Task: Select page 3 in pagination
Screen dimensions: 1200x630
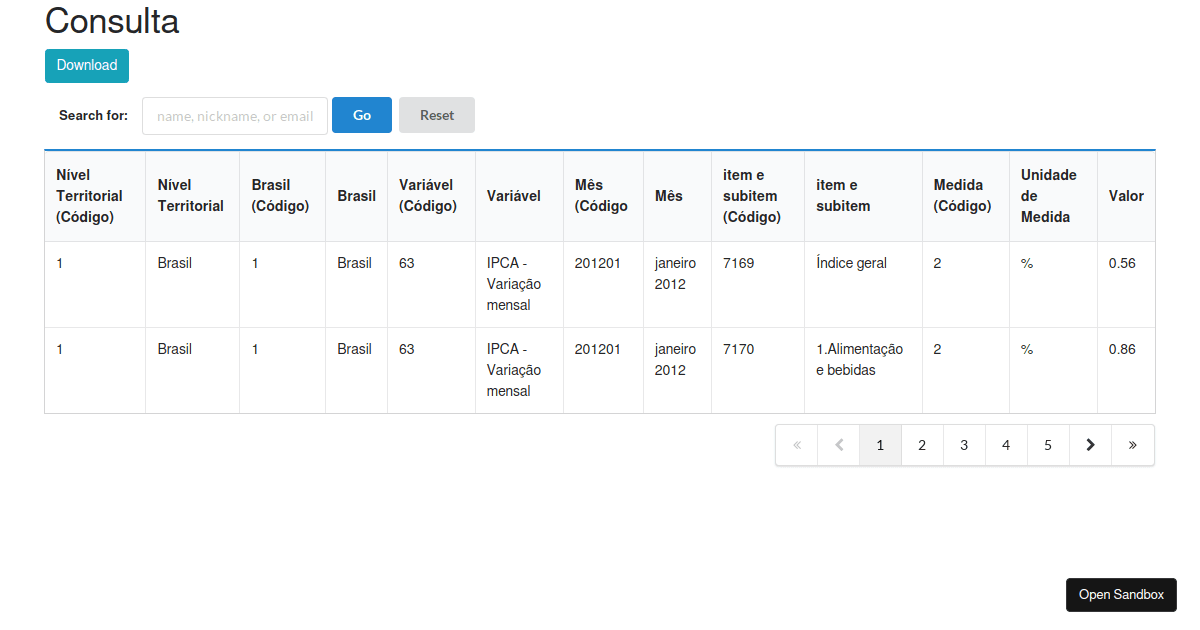Action: (x=964, y=444)
